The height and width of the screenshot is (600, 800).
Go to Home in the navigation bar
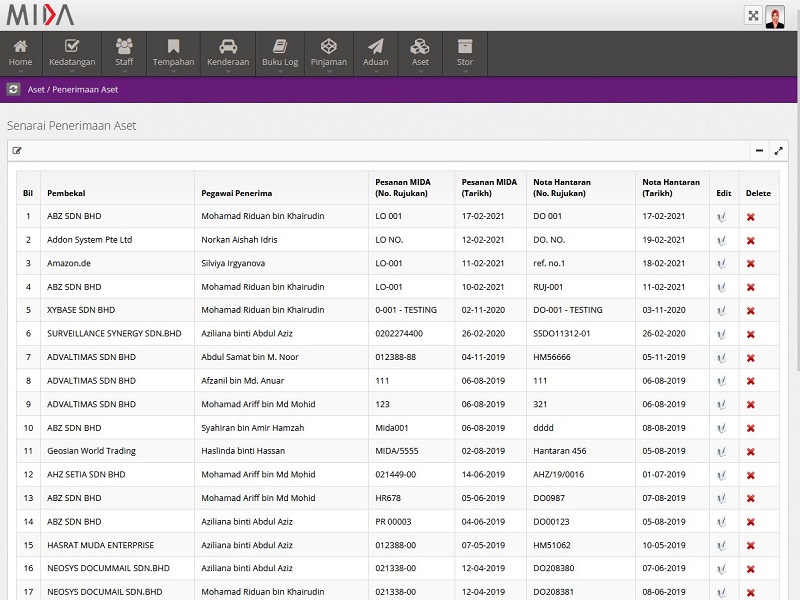[x=20, y=53]
